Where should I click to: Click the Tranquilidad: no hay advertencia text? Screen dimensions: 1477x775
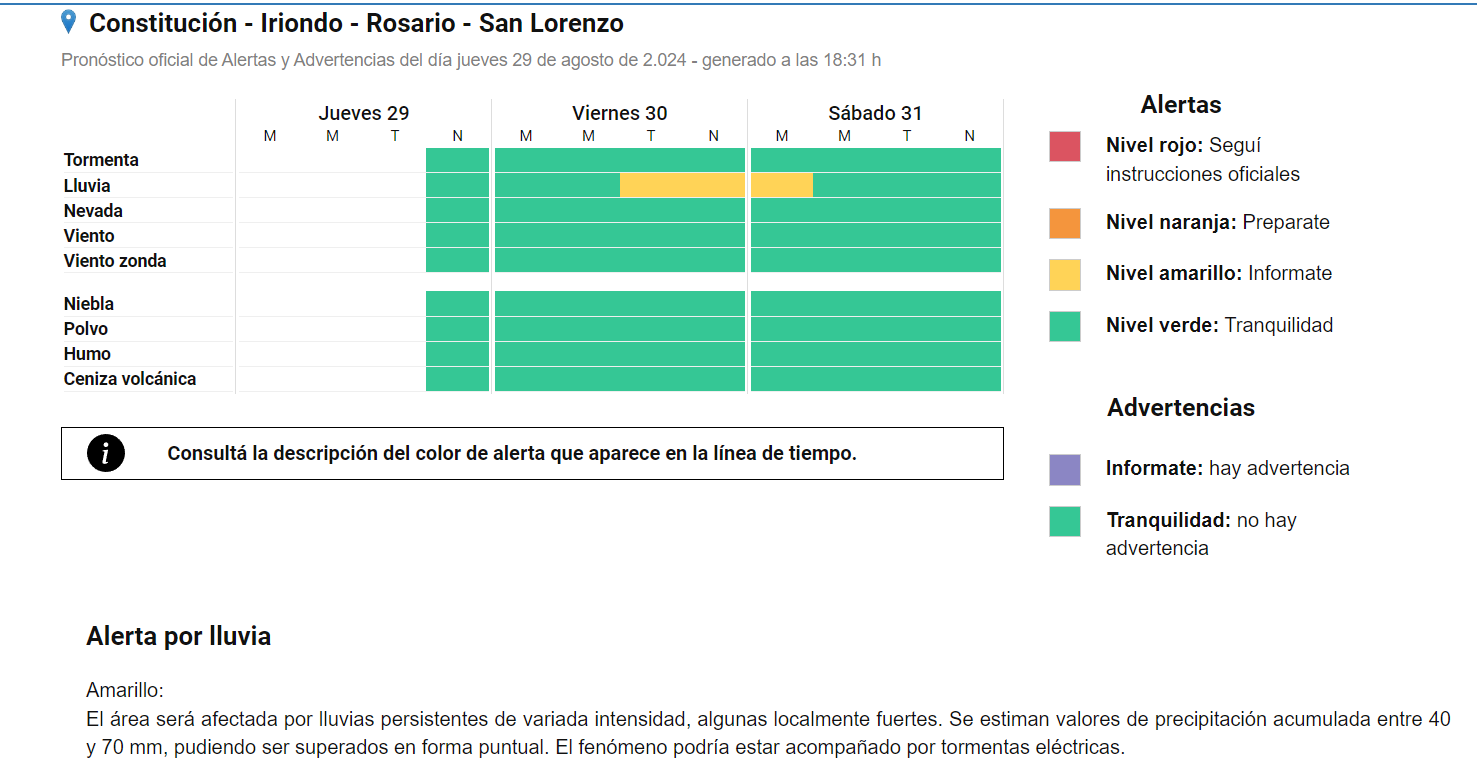[1201, 534]
